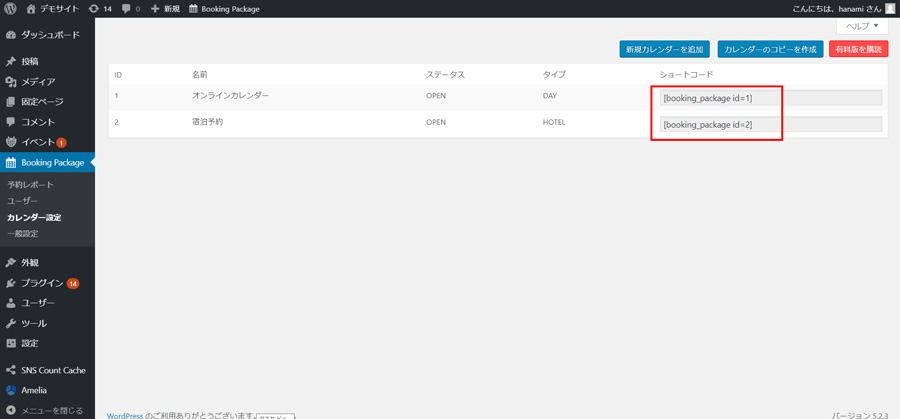
Task: Click the メディア icon in sidebar
Action: coord(10,82)
